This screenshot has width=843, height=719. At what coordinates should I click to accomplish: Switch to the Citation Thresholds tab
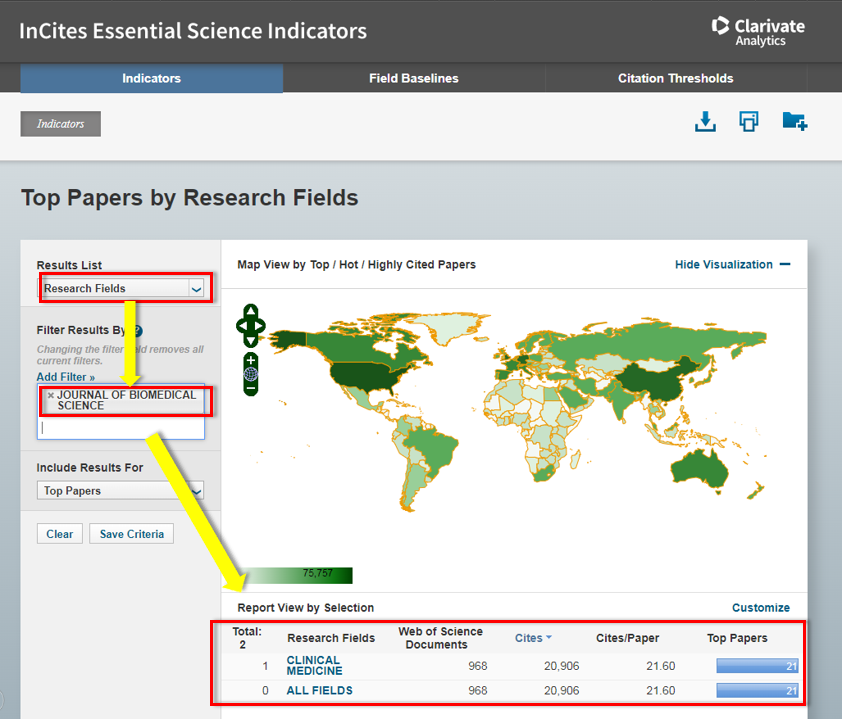tap(675, 79)
